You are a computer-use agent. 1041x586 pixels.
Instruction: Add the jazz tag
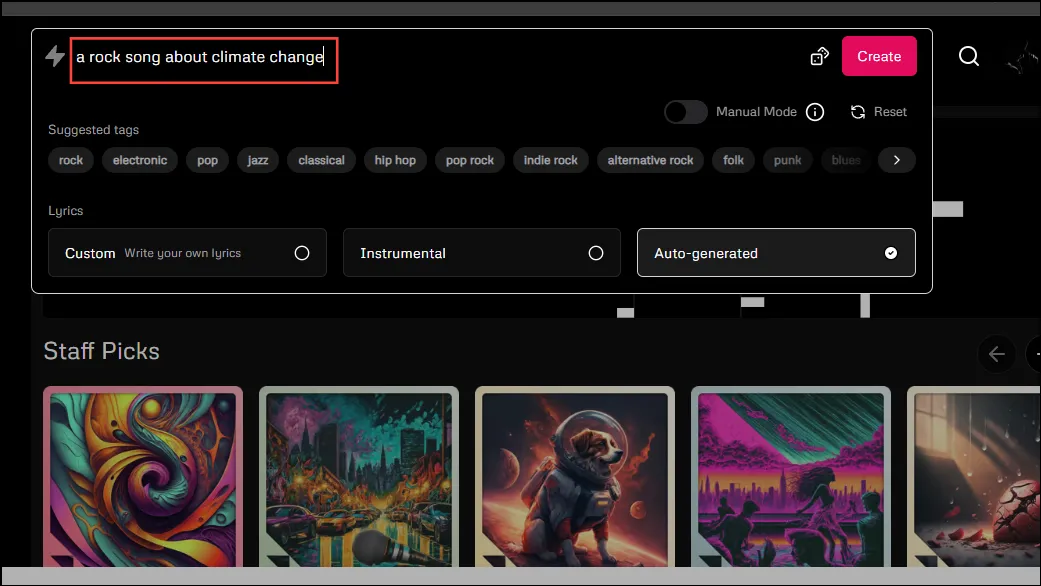click(258, 160)
